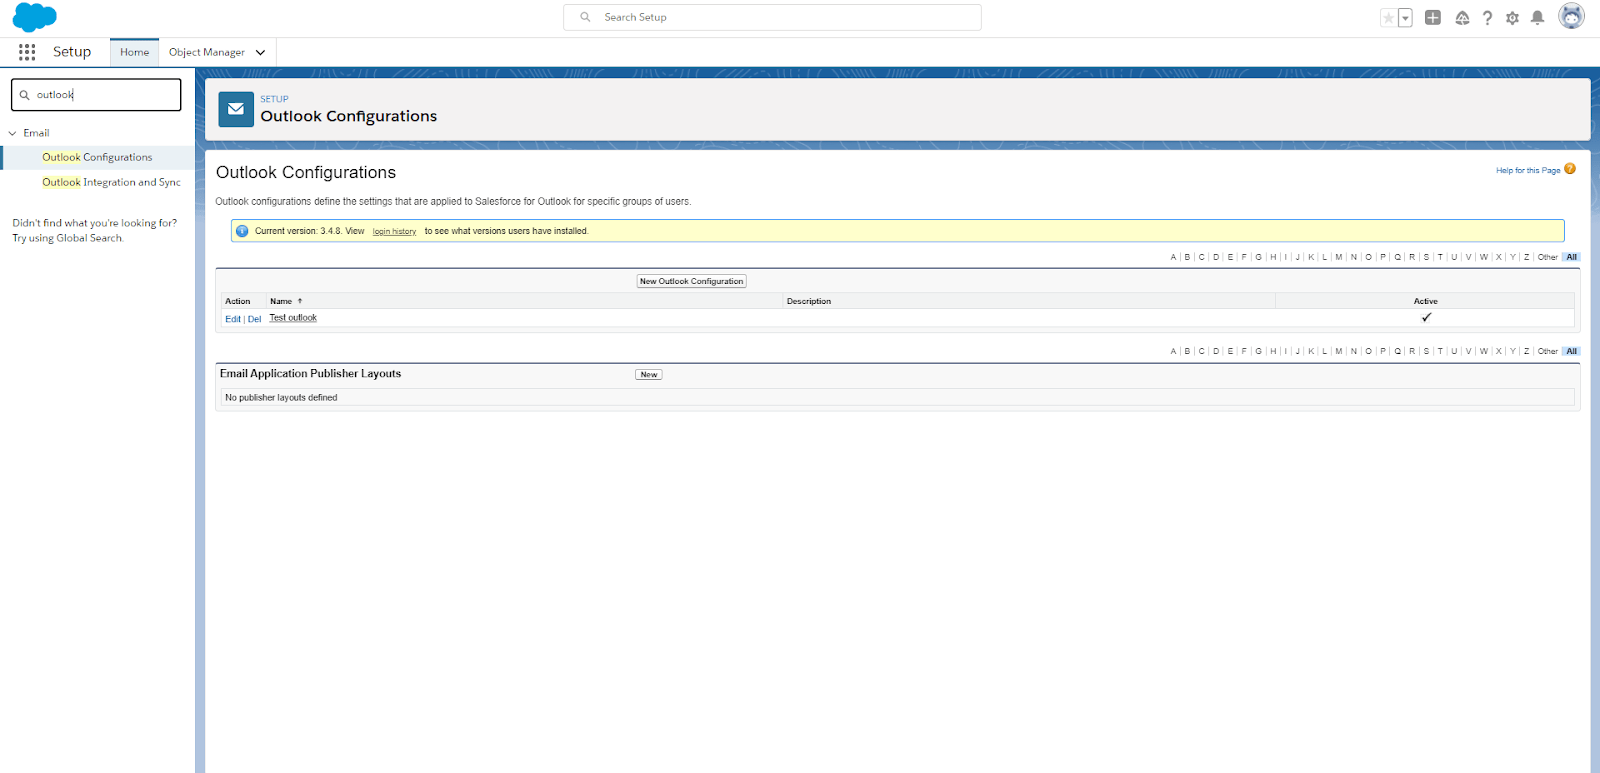Click the Search Setup field

click(x=780, y=17)
